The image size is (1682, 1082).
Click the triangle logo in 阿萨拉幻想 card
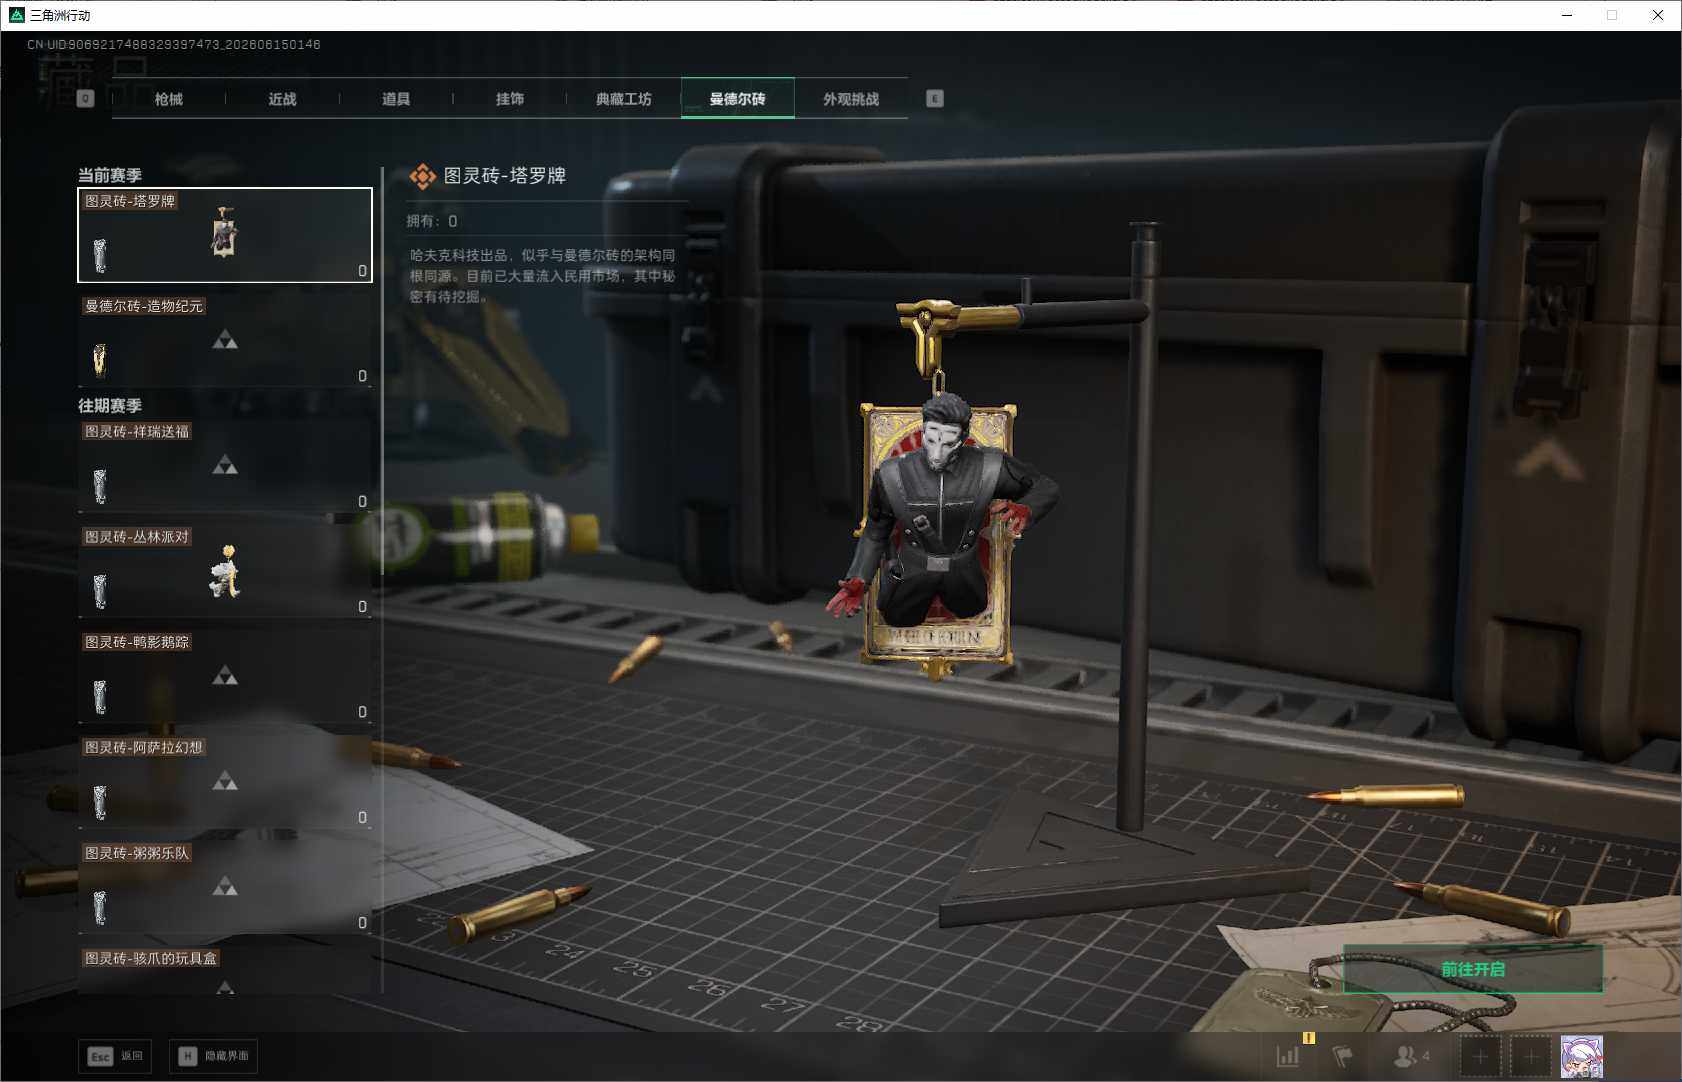(x=225, y=781)
